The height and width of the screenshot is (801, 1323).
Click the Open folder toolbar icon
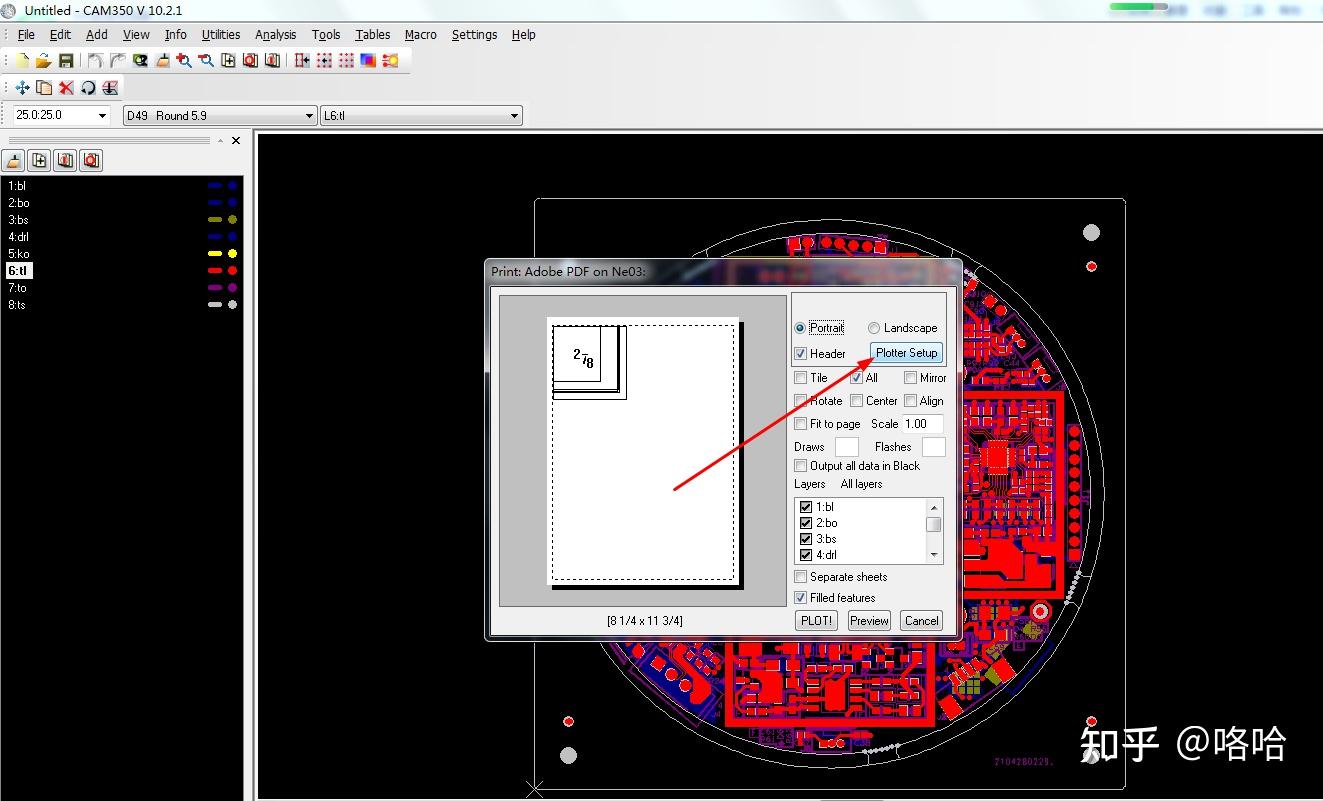[44, 61]
